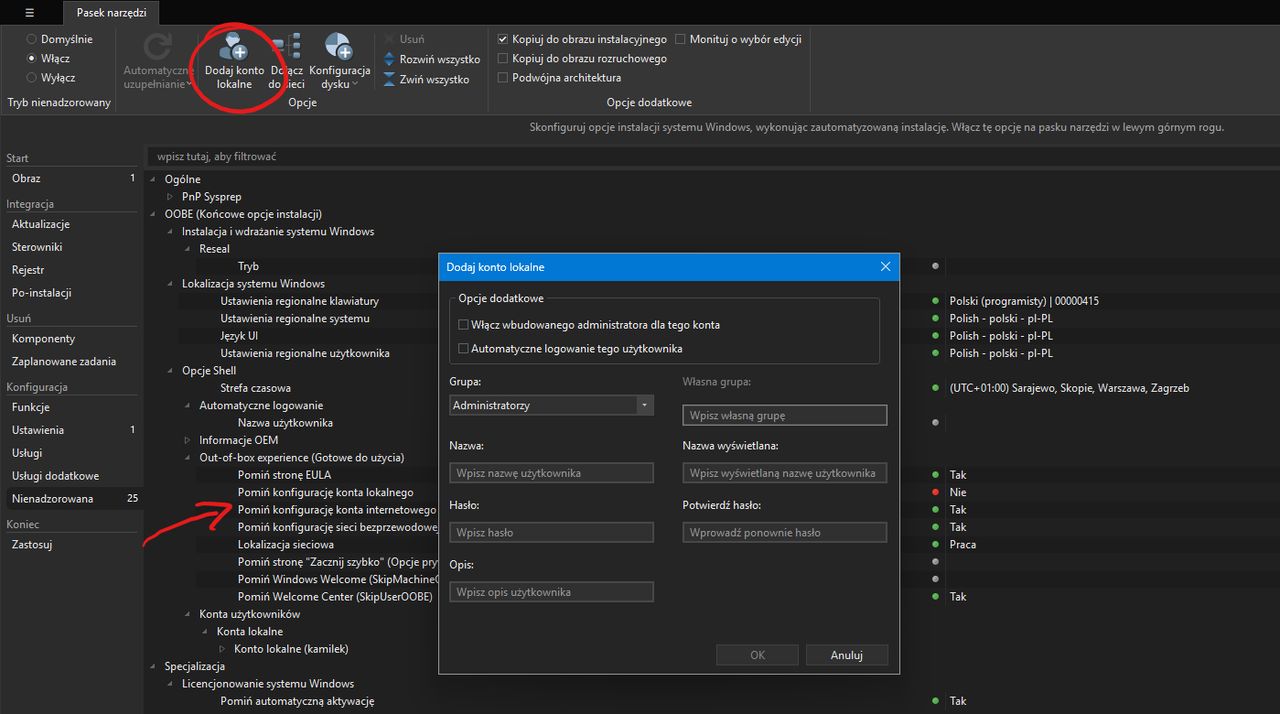Close the Dodaj konto lokalne dialog
The image size is (1280, 714).
885,267
